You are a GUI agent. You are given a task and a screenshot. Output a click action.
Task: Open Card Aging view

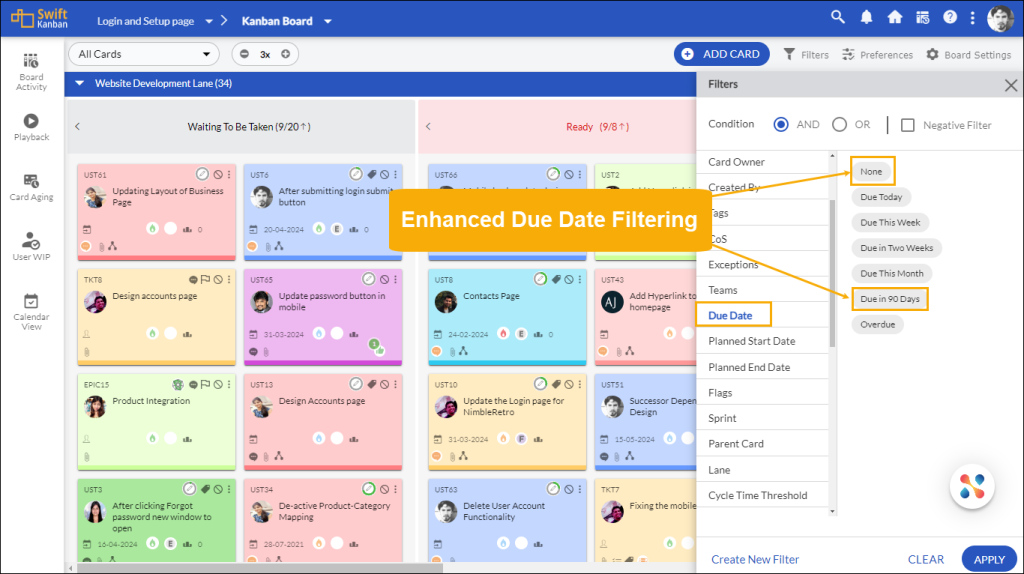pos(31,187)
